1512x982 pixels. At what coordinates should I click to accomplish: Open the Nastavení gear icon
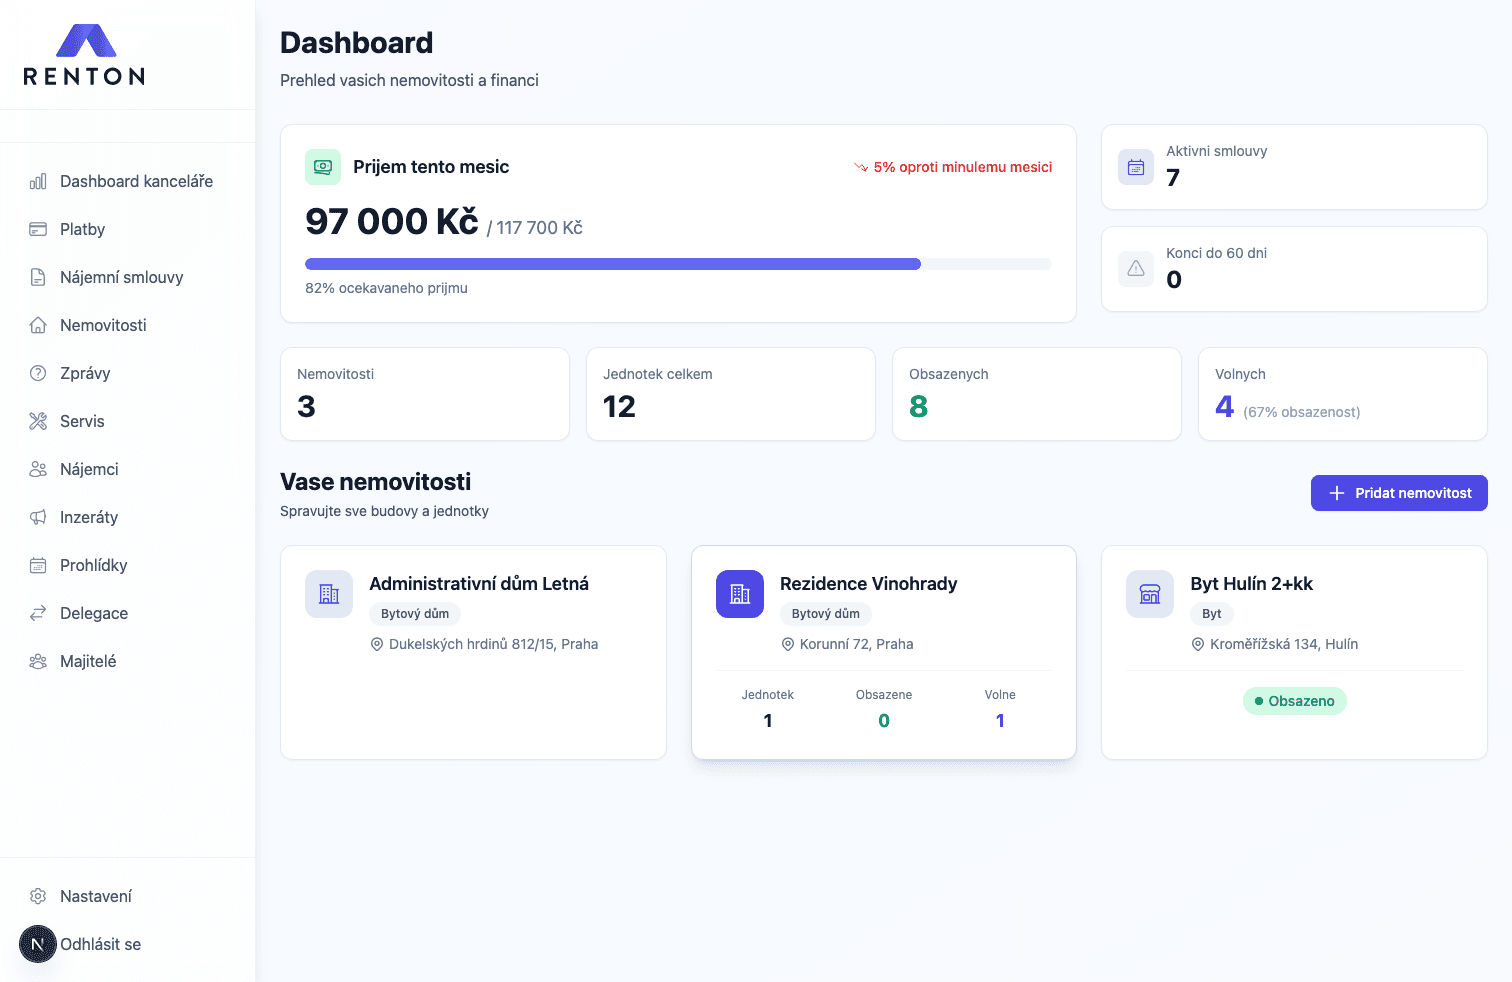(37, 896)
